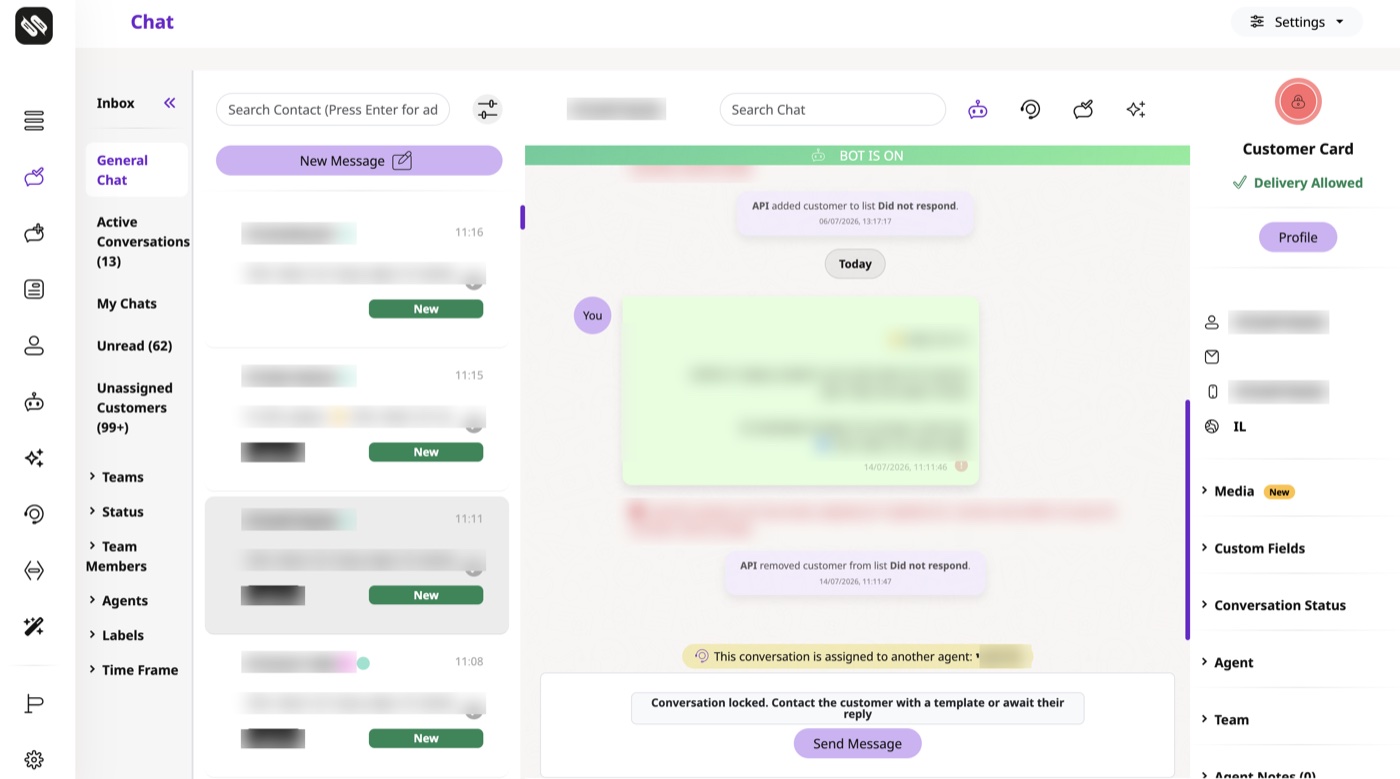Open the contact filter sliders icon
1400x779 pixels.
point(487,109)
